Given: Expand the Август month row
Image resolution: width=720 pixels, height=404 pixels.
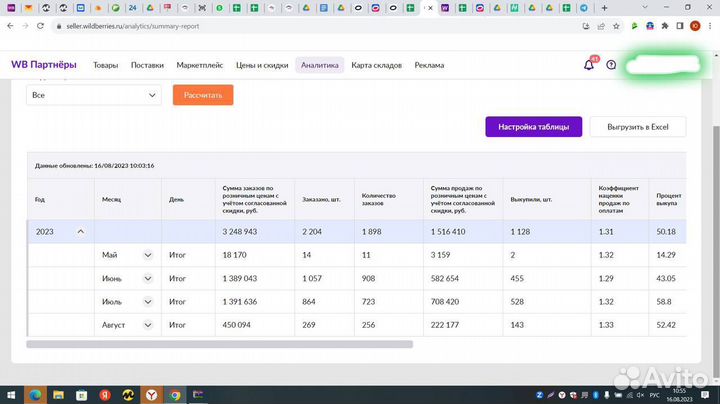Looking at the screenshot, I should [x=148, y=325].
